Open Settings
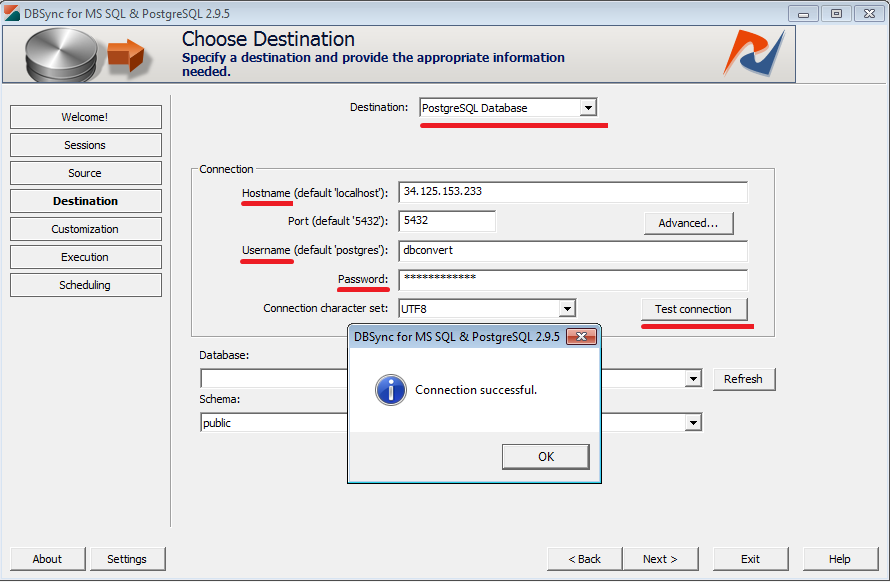 [x=128, y=559]
